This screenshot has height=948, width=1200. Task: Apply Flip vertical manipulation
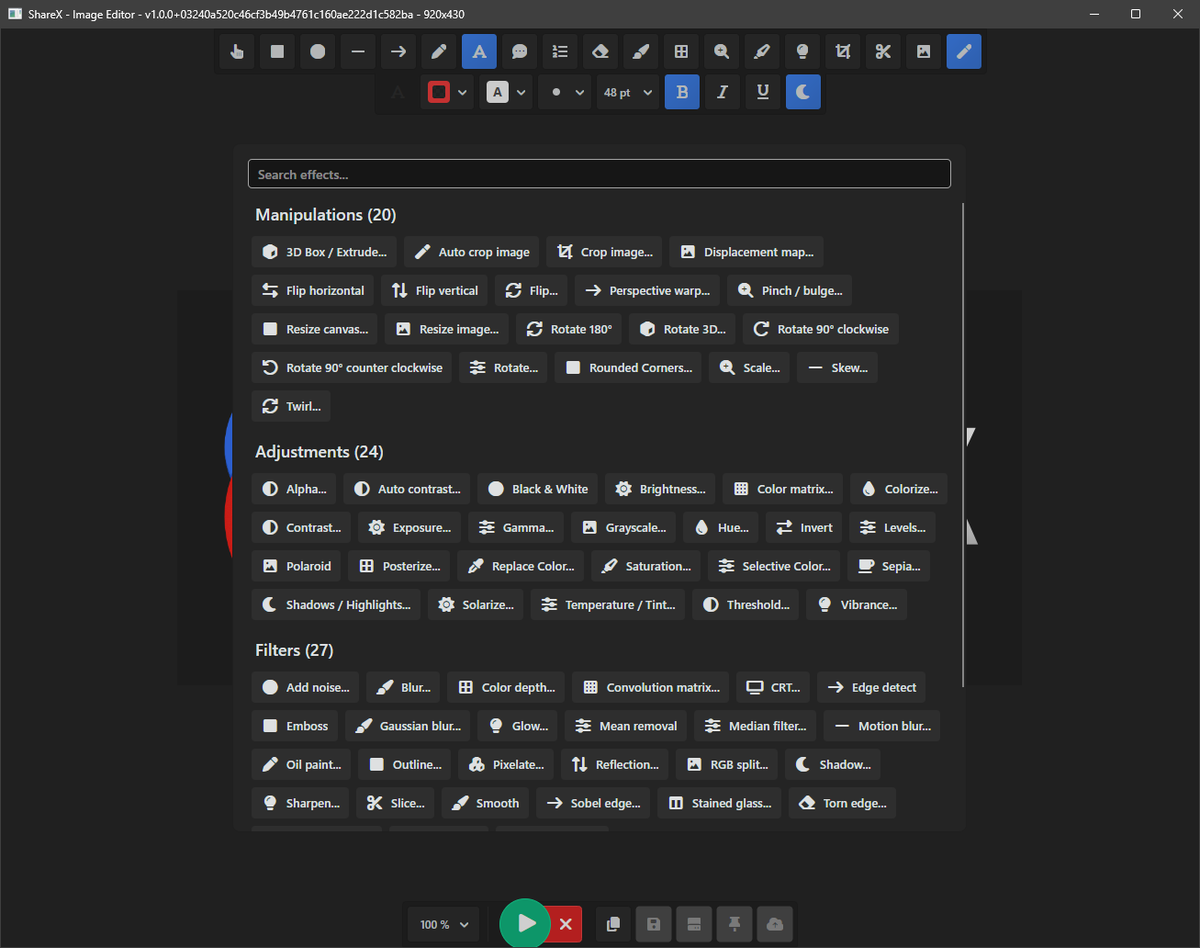pyautogui.click(x=435, y=290)
